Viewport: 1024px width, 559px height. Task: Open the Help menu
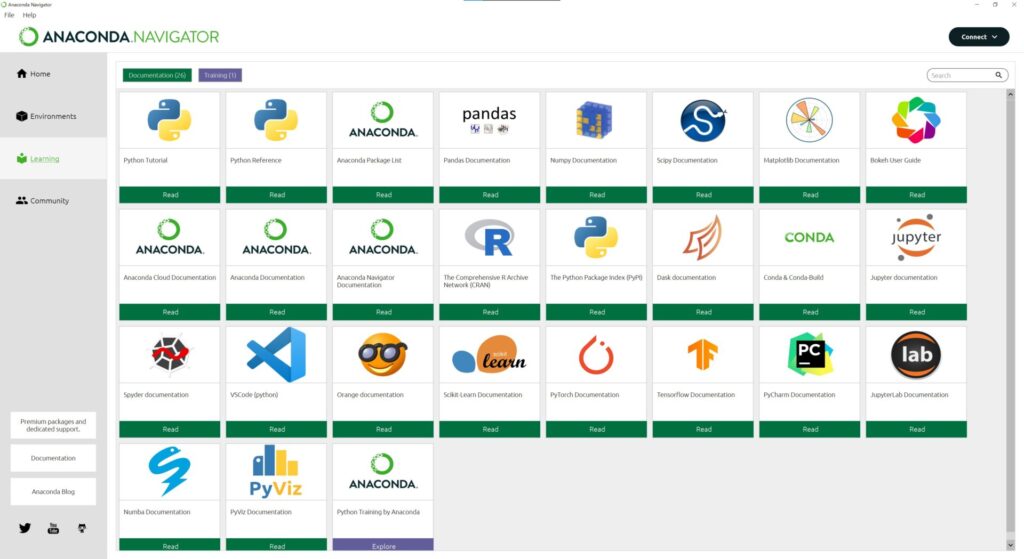click(29, 15)
